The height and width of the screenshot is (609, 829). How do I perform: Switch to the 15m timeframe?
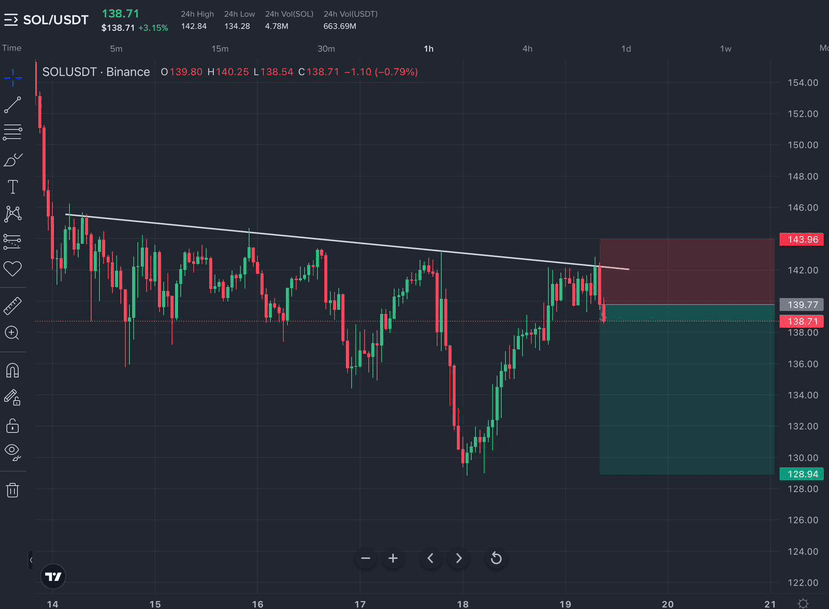tap(220, 49)
